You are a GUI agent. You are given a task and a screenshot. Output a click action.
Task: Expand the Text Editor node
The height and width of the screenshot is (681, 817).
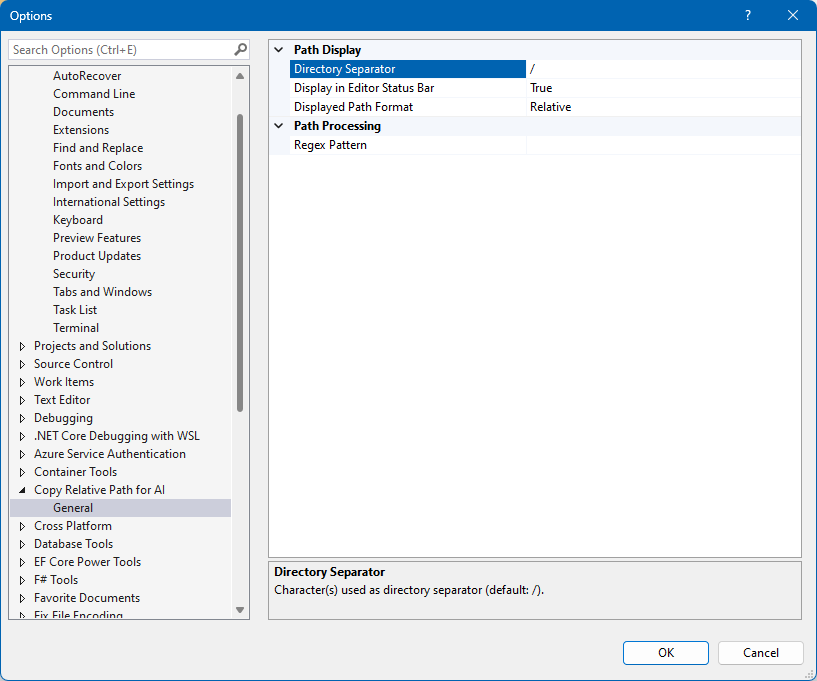point(23,400)
